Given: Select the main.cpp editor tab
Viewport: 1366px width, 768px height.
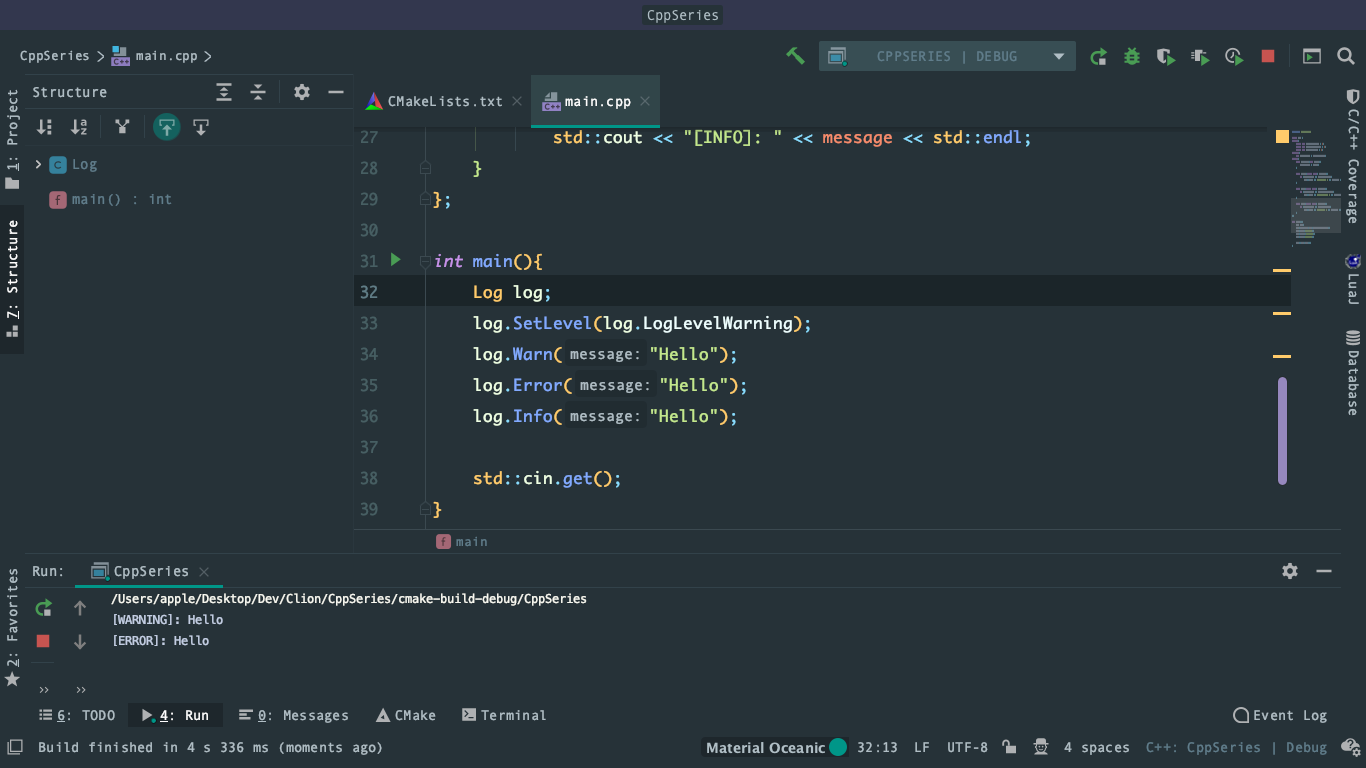Looking at the screenshot, I should 597,101.
